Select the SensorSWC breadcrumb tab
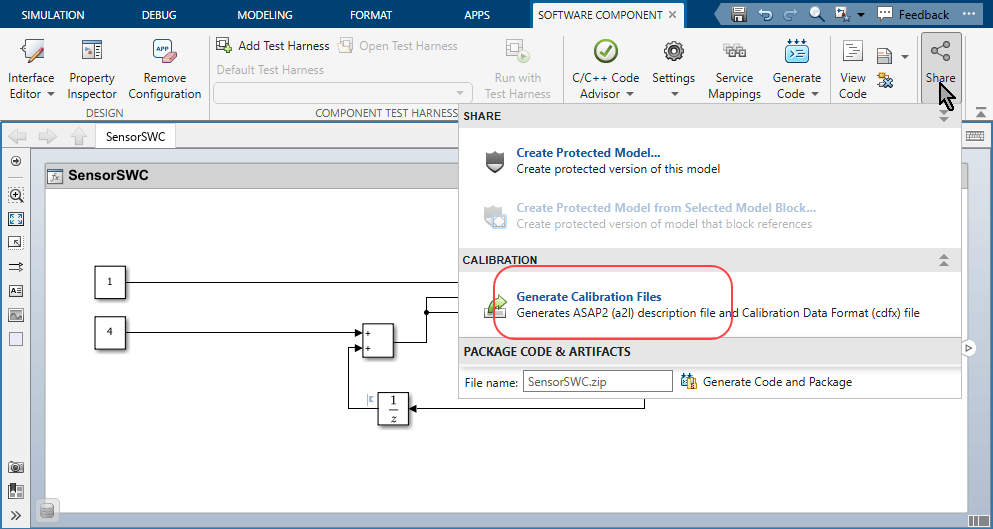The image size is (993, 529). (x=136, y=136)
